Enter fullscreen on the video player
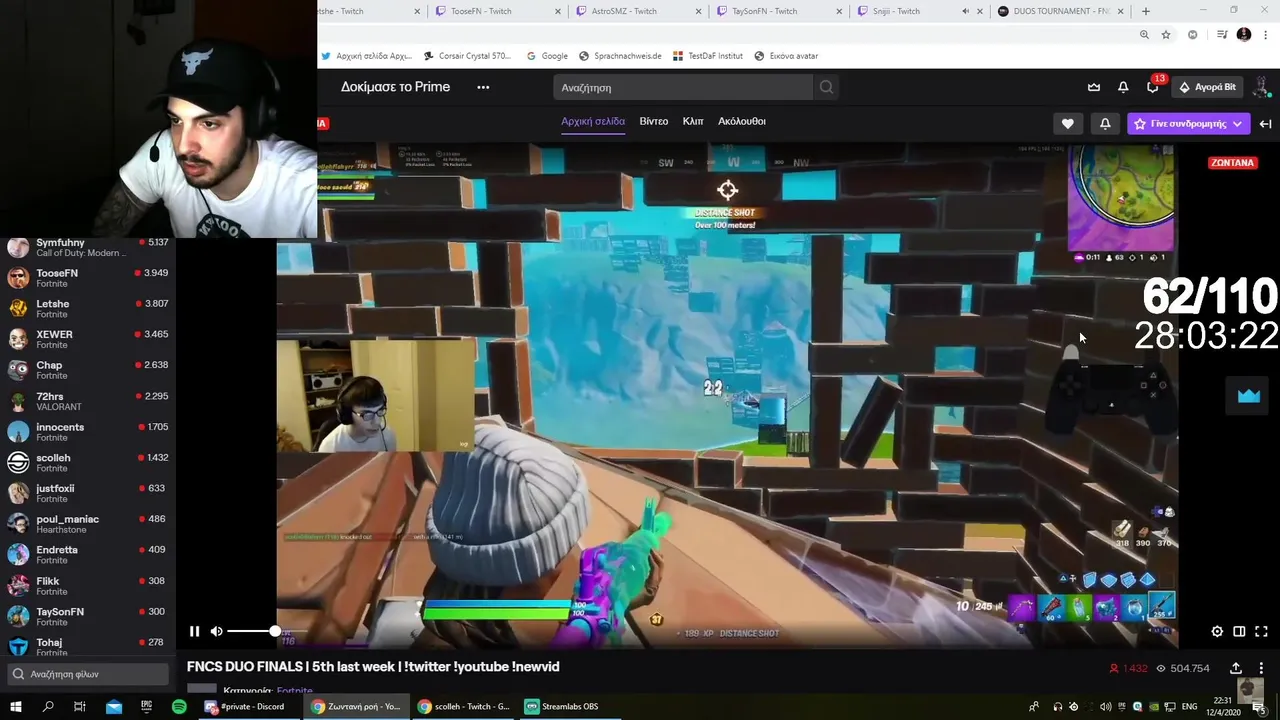Image resolution: width=1280 pixels, height=720 pixels. click(x=1261, y=631)
